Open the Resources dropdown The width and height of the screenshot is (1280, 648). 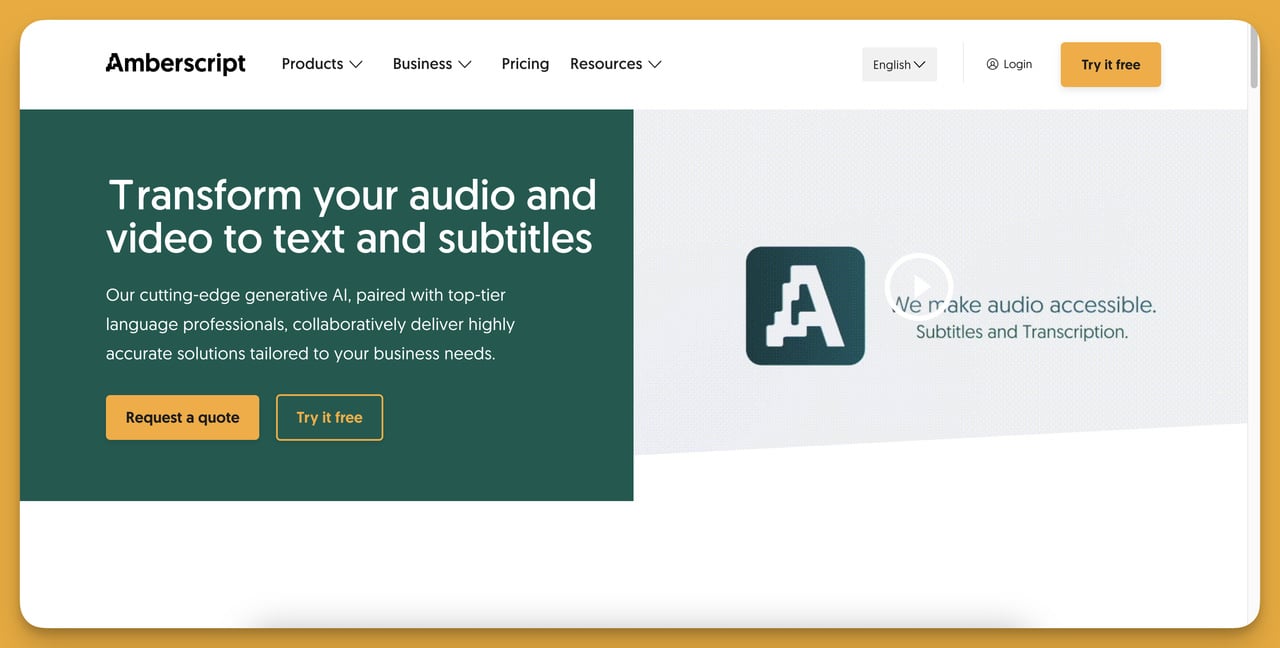coord(615,63)
